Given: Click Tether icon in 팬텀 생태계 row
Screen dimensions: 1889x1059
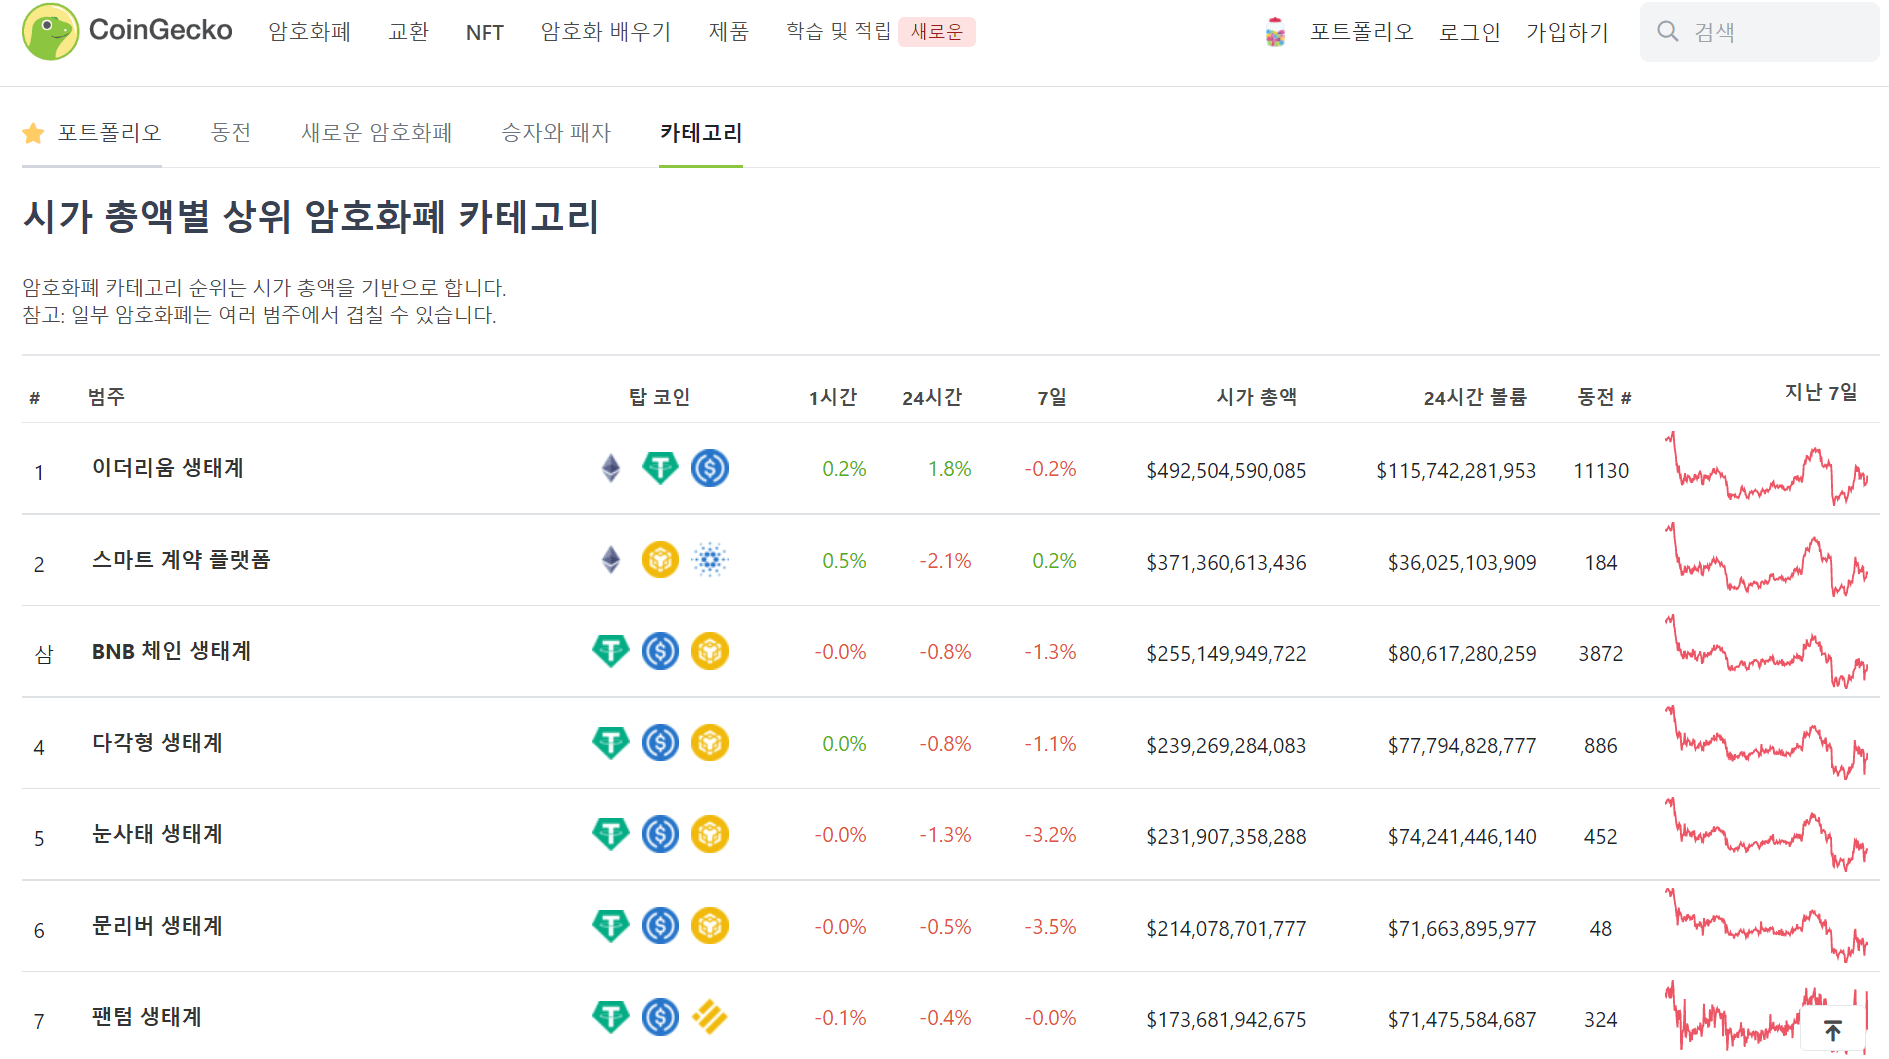Looking at the screenshot, I should point(610,1017).
